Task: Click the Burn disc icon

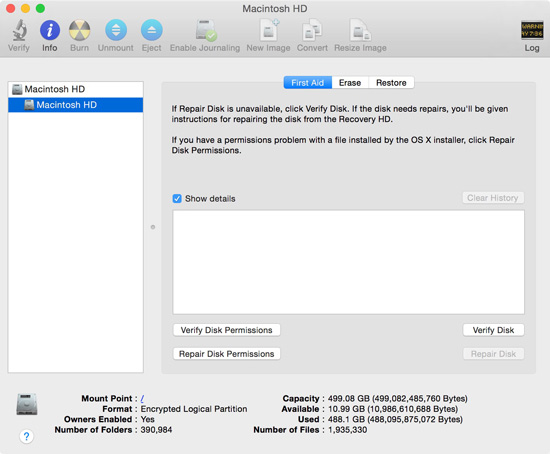Action: pos(80,30)
